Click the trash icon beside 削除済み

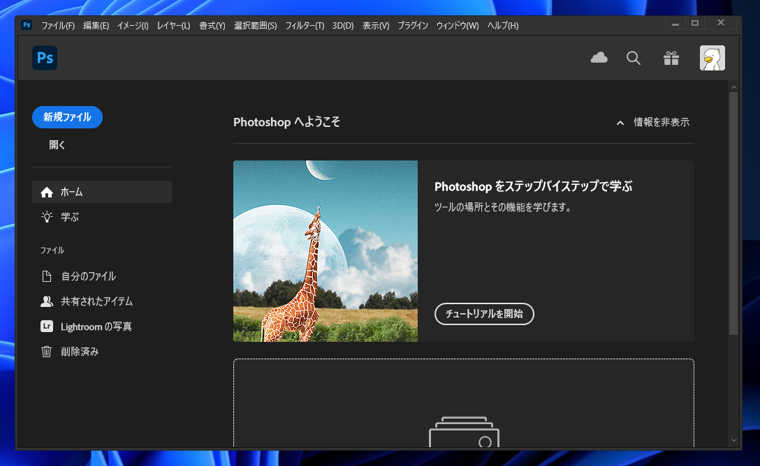tap(46, 351)
